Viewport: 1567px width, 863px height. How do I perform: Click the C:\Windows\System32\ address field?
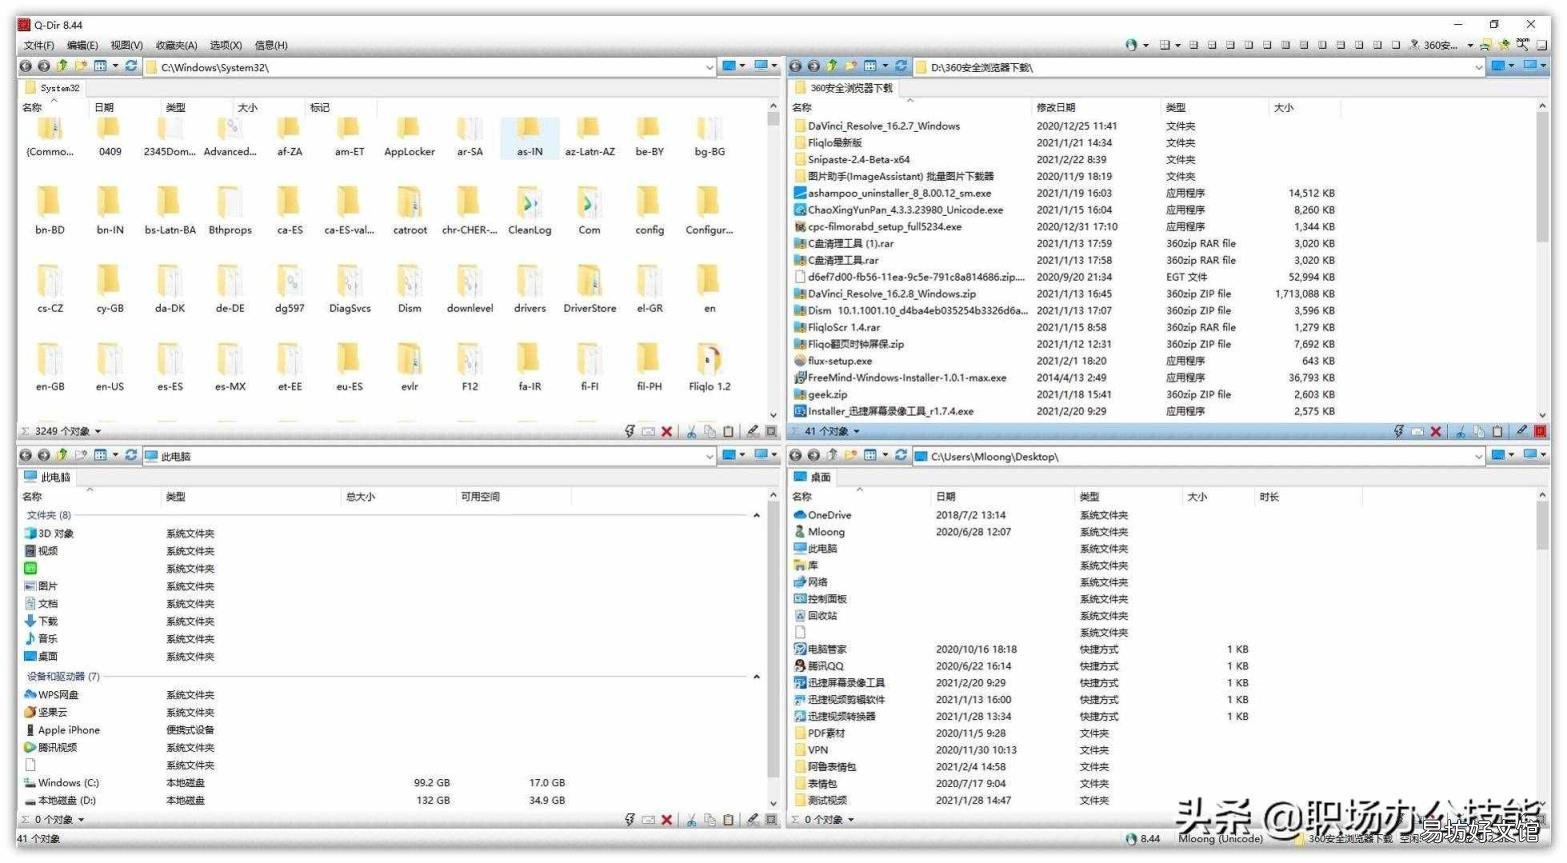[x=430, y=67]
